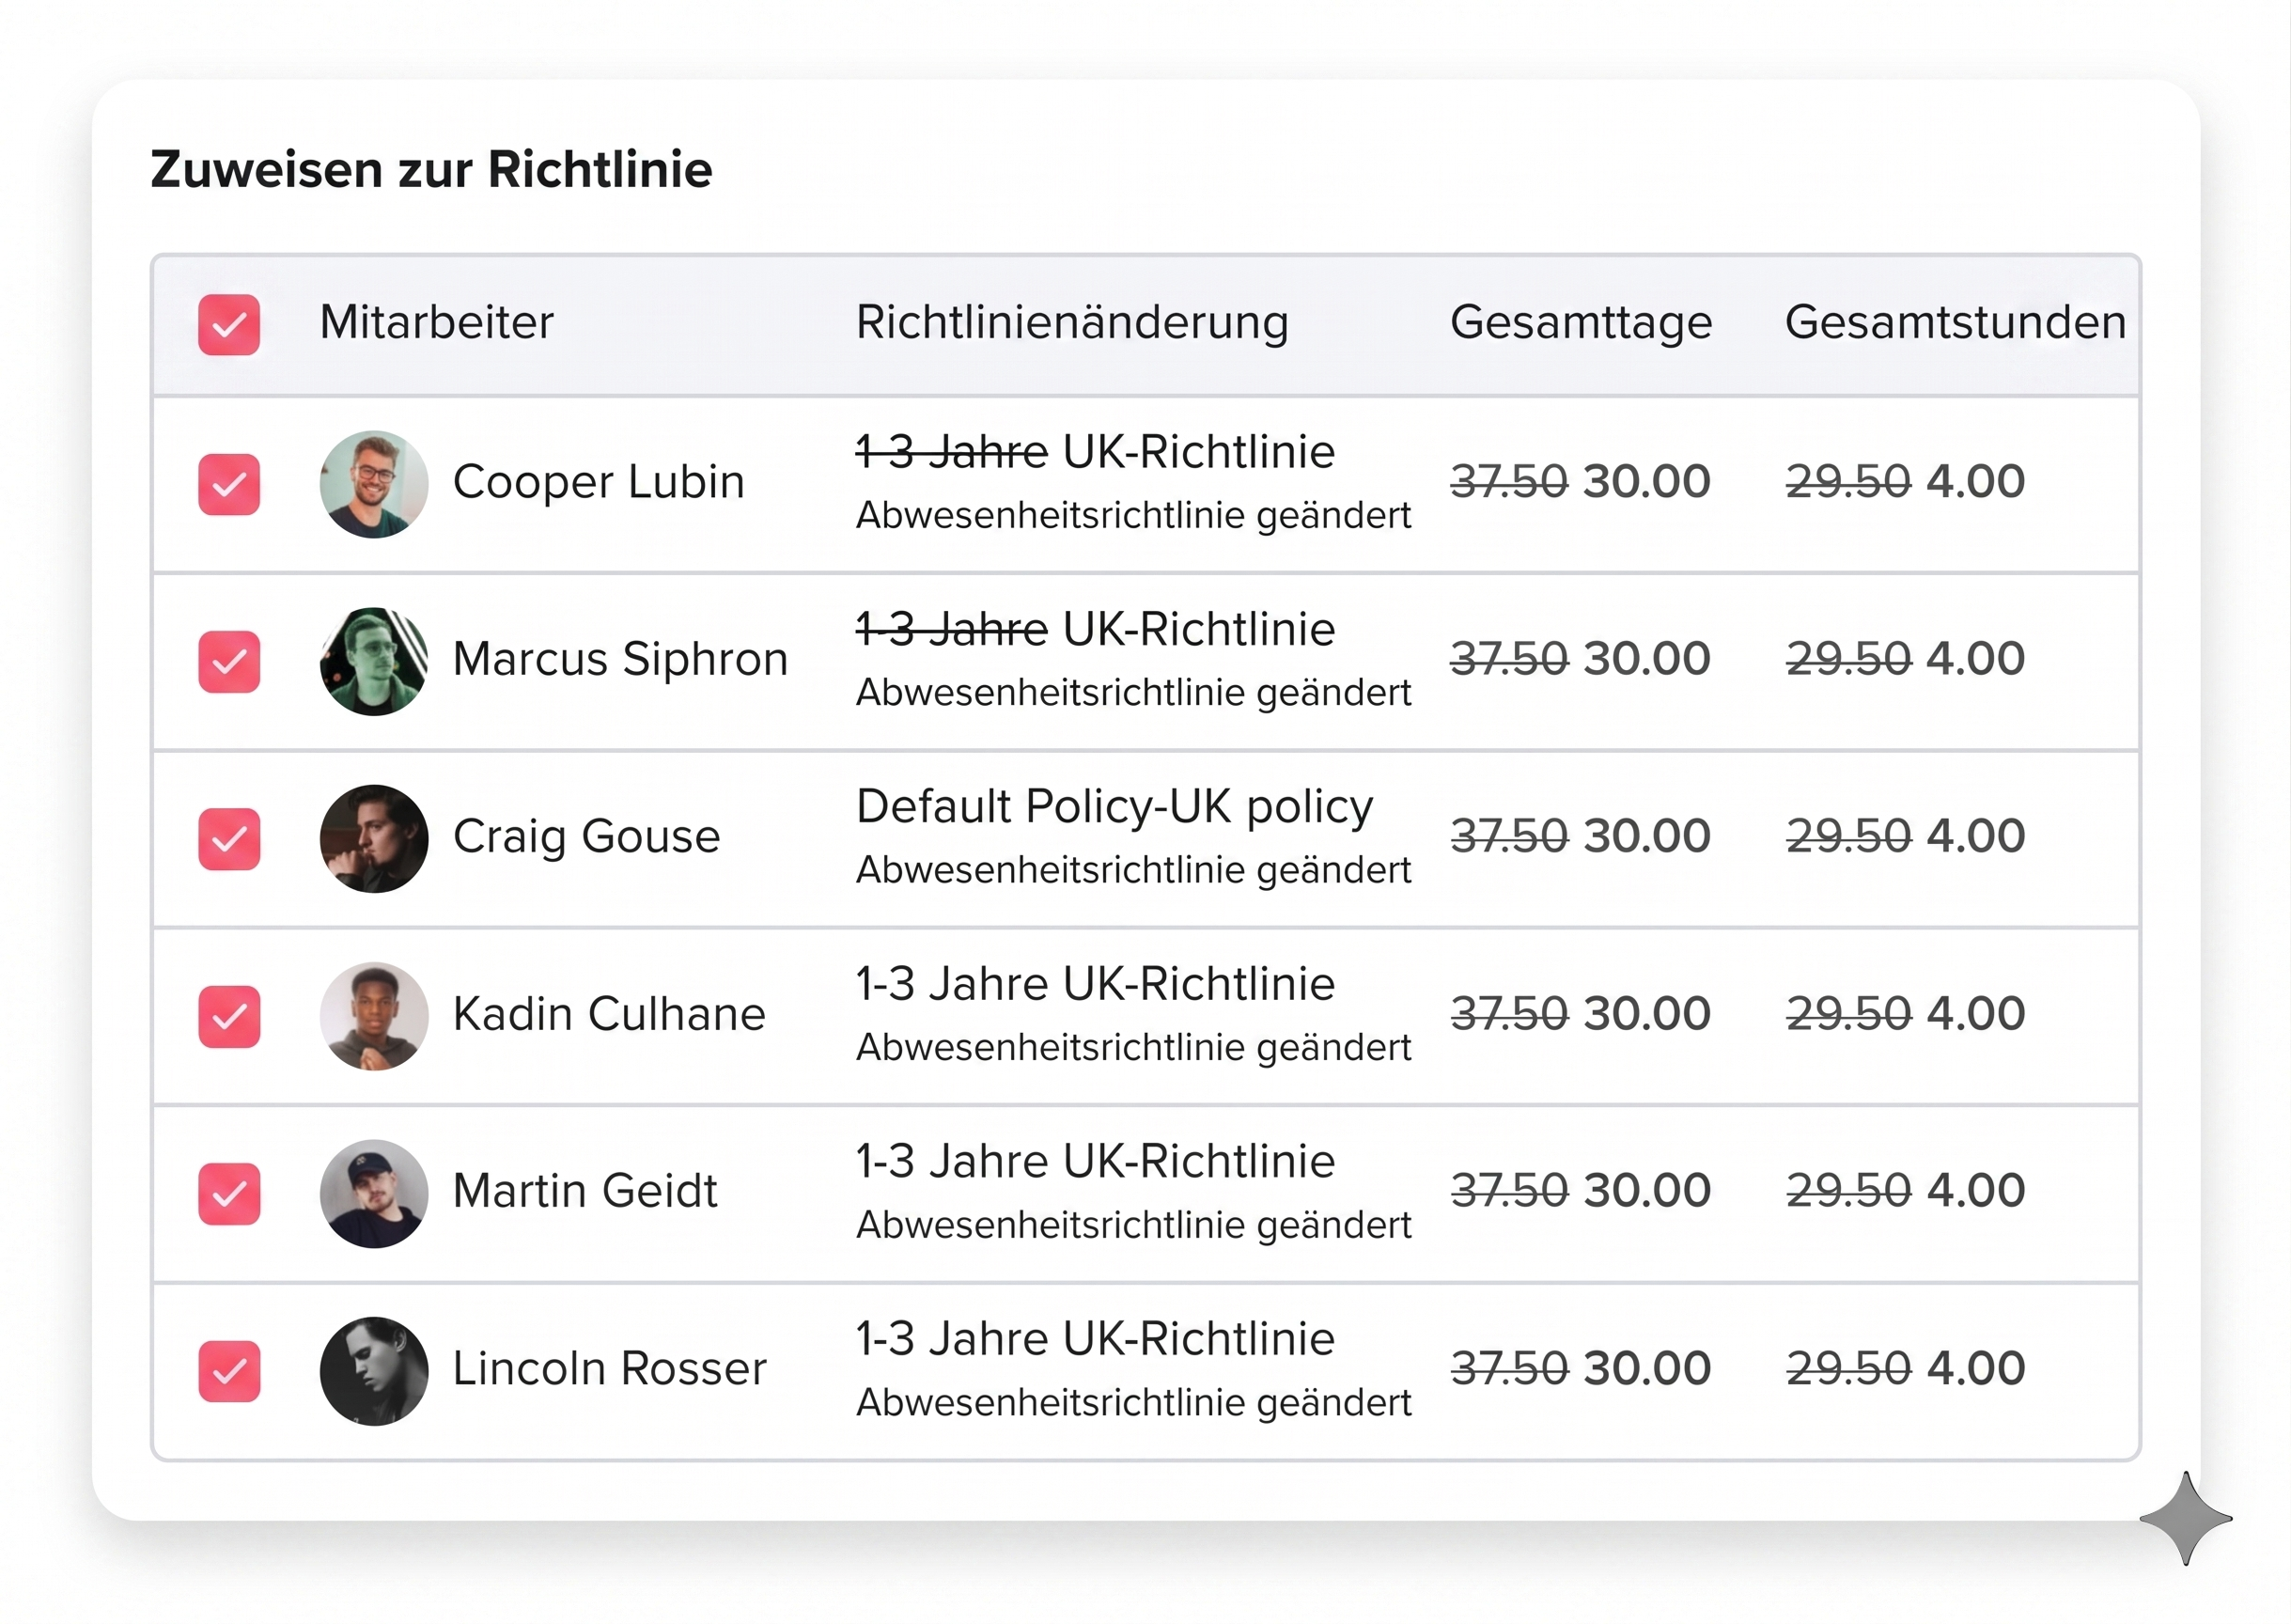The height and width of the screenshot is (1624, 2291).
Task: Click the name Lincoln Rosser
Action: coord(609,1368)
